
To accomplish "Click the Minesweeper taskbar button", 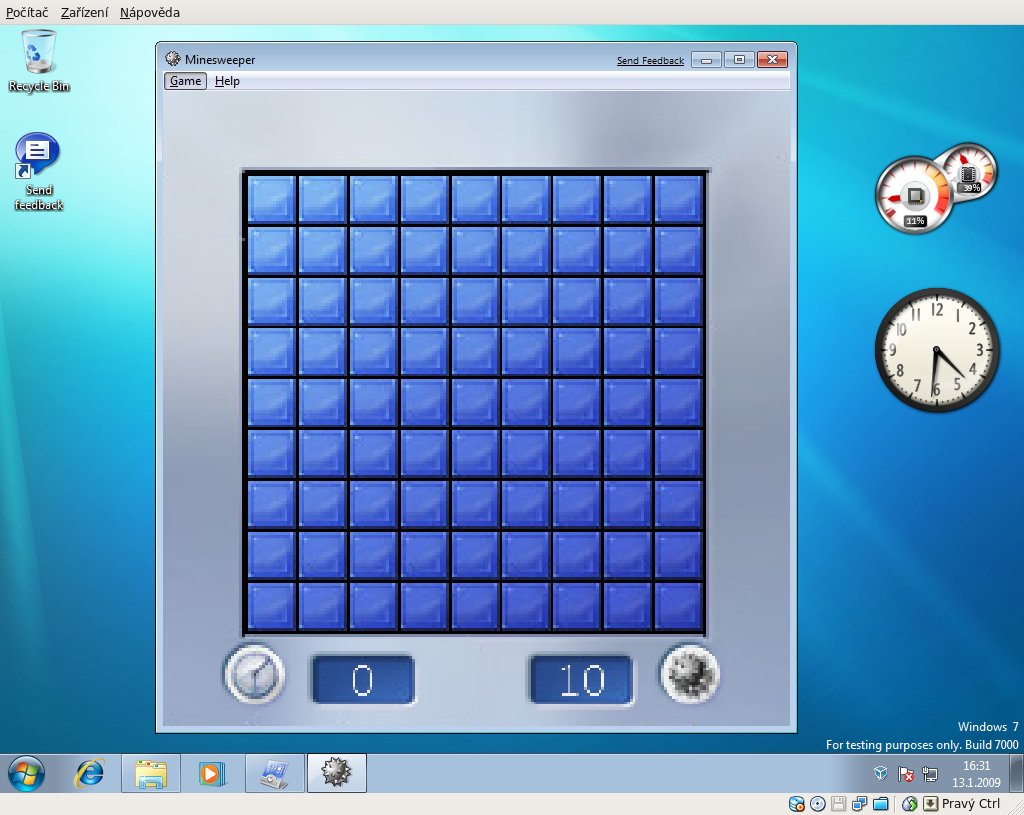I will (x=336, y=773).
